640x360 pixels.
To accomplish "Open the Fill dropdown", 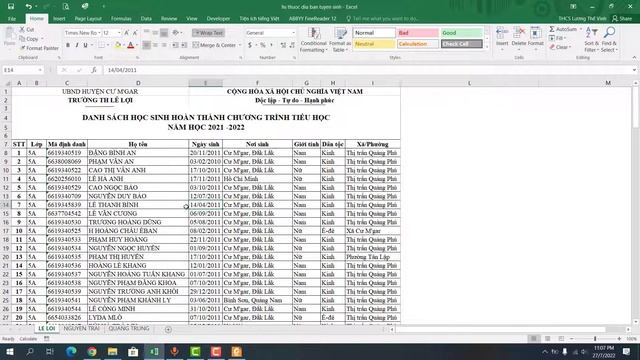I will [558, 38].
